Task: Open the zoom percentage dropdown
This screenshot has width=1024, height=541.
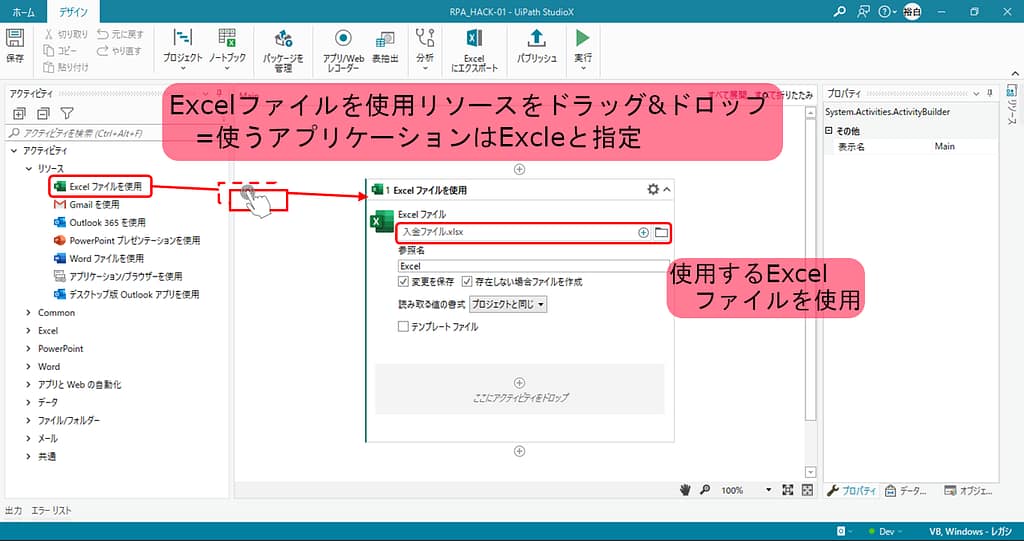Action: [768, 490]
